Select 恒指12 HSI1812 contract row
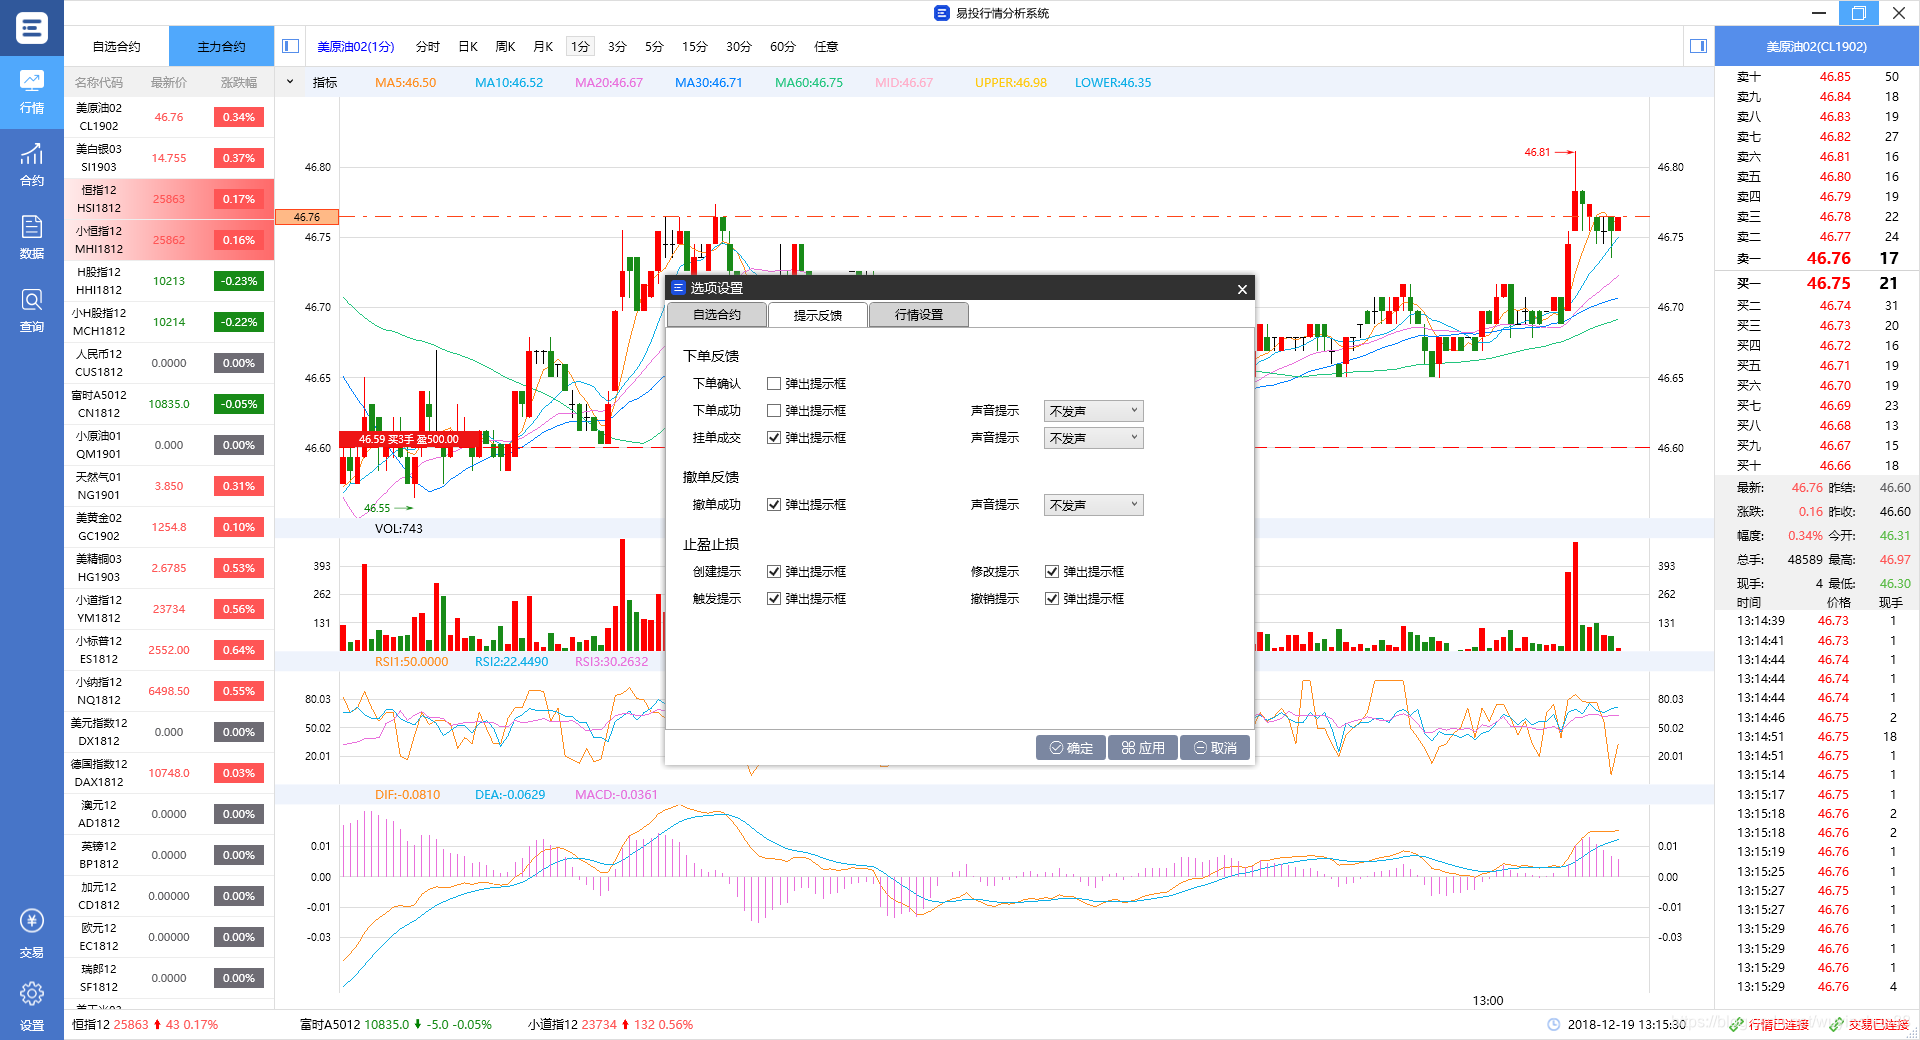The image size is (1920, 1040). (x=169, y=199)
